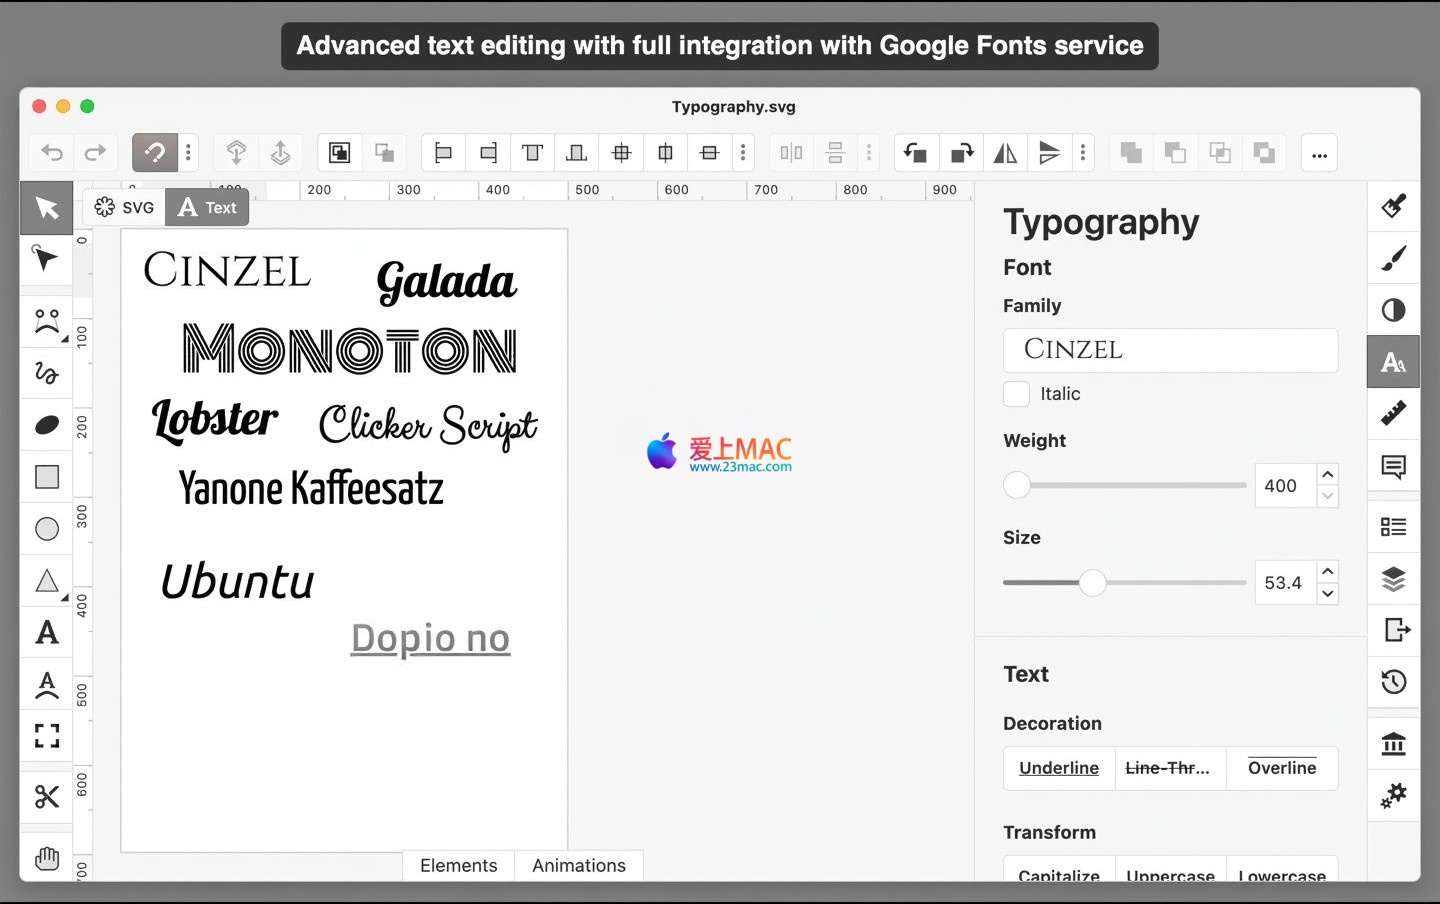Toggle Overline text decoration
This screenshot has width=1440, height=904.
tap(1282, 768)
